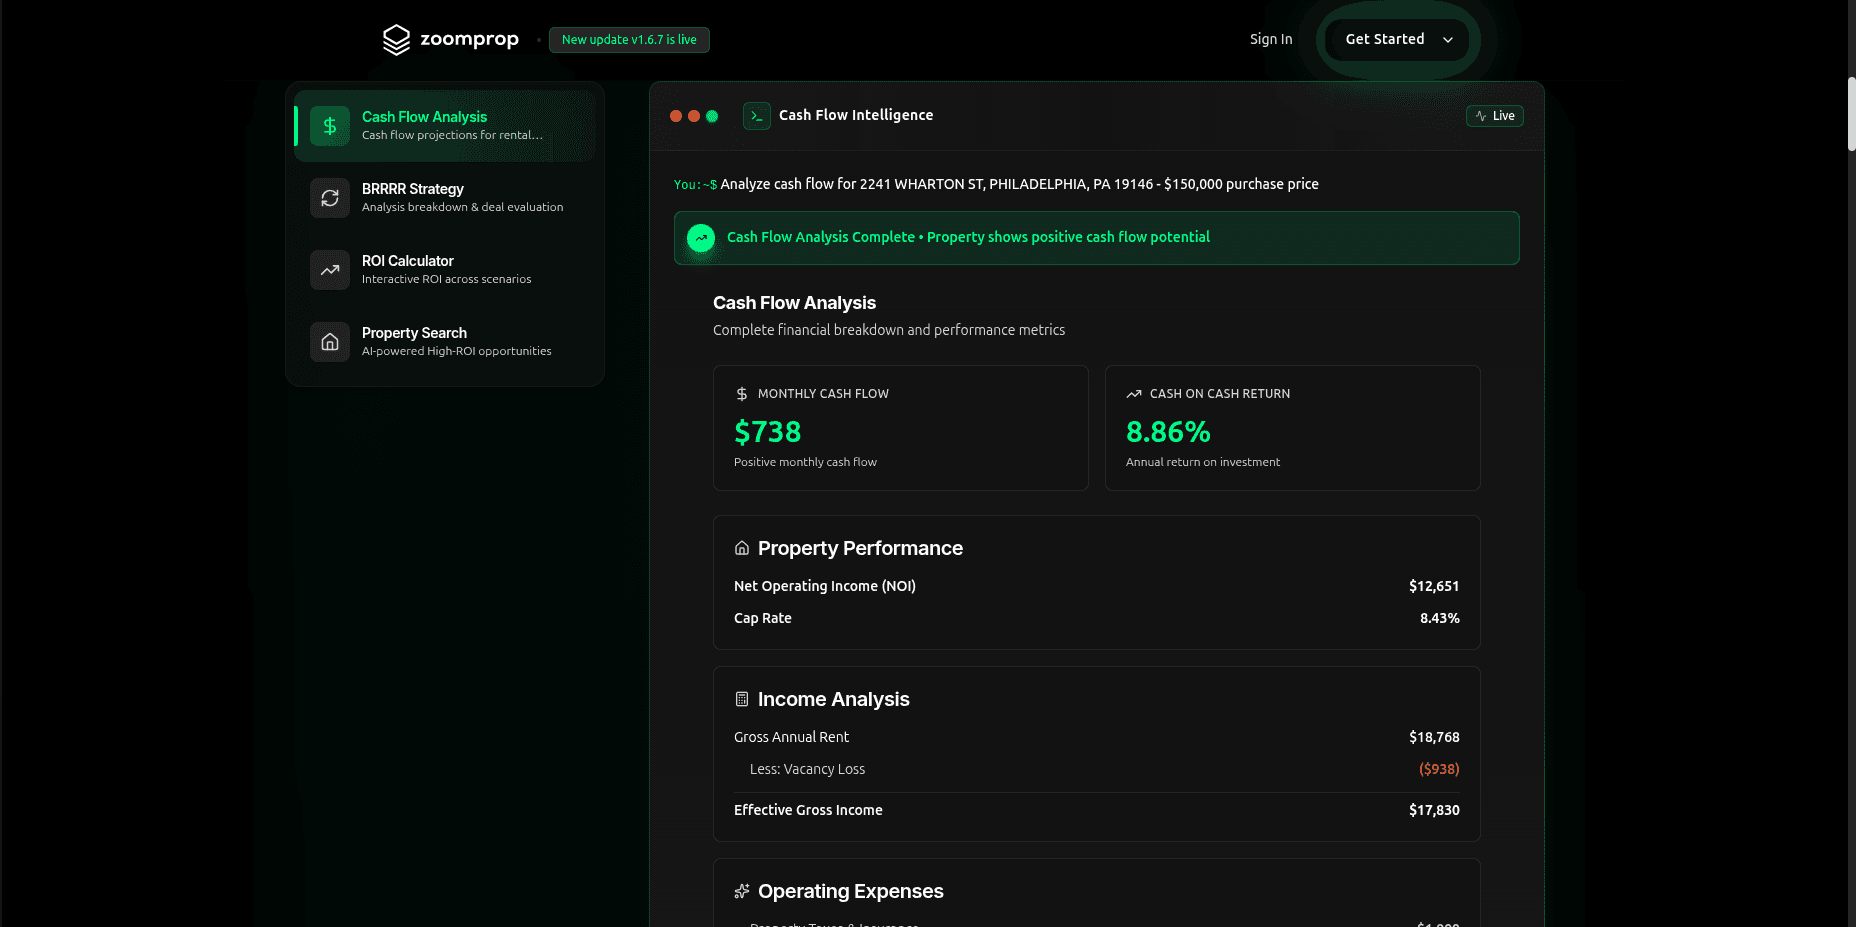Click the $17,830 effective income value
This screenshot has height=927, width=1856.
pos(1434,810)
